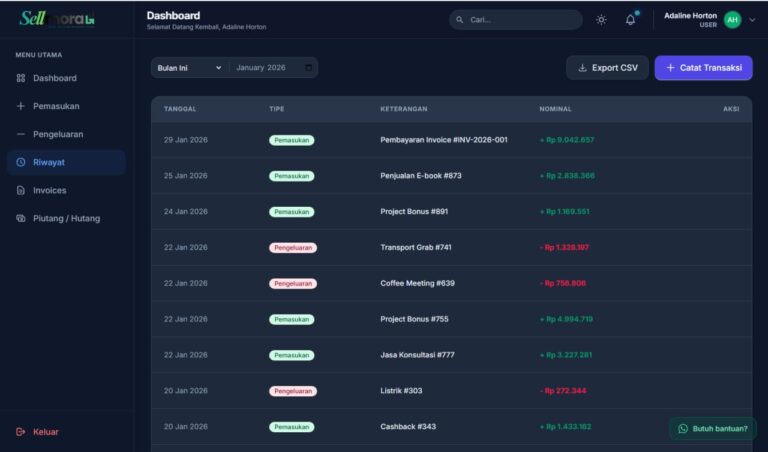
Task: Open the Pemasukan menu item
Action: pos(56,106)
